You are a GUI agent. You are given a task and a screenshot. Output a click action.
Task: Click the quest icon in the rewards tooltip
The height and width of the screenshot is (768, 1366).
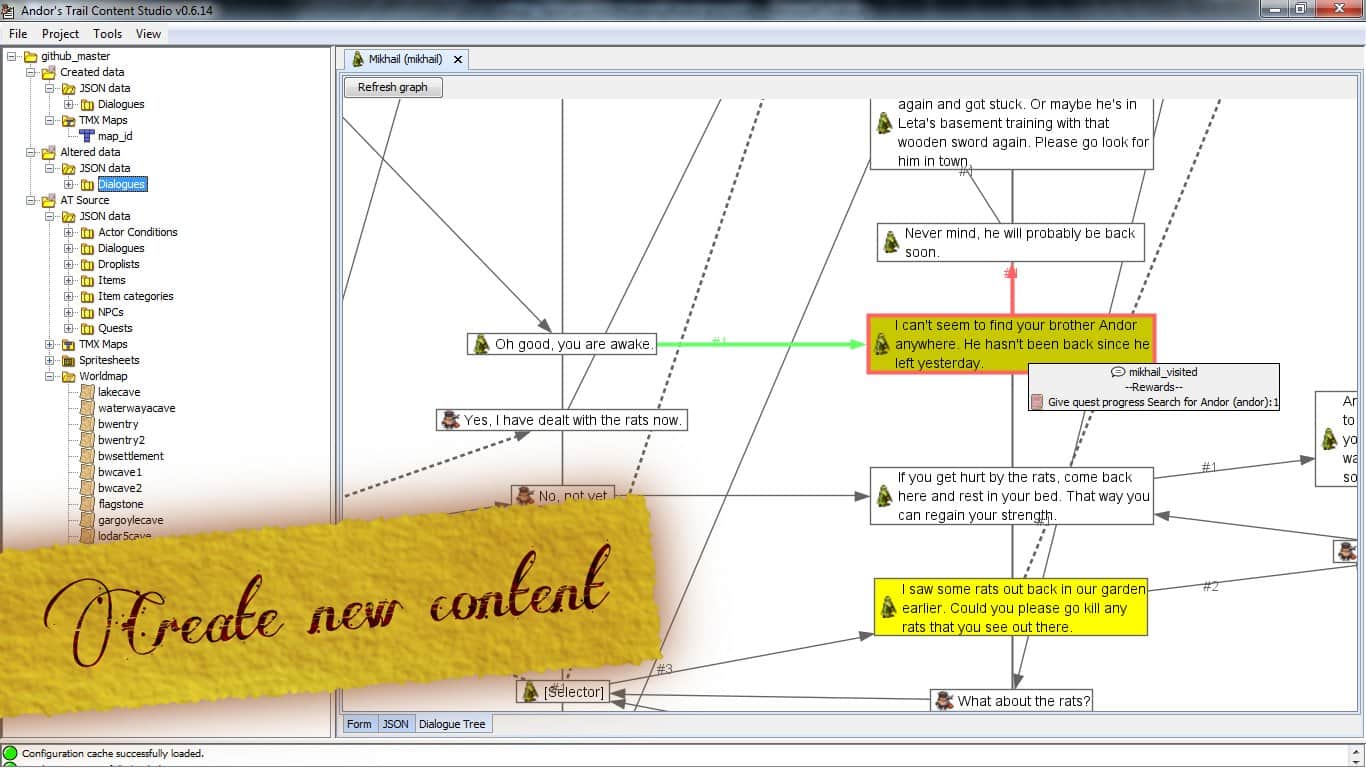point(1037,402)
